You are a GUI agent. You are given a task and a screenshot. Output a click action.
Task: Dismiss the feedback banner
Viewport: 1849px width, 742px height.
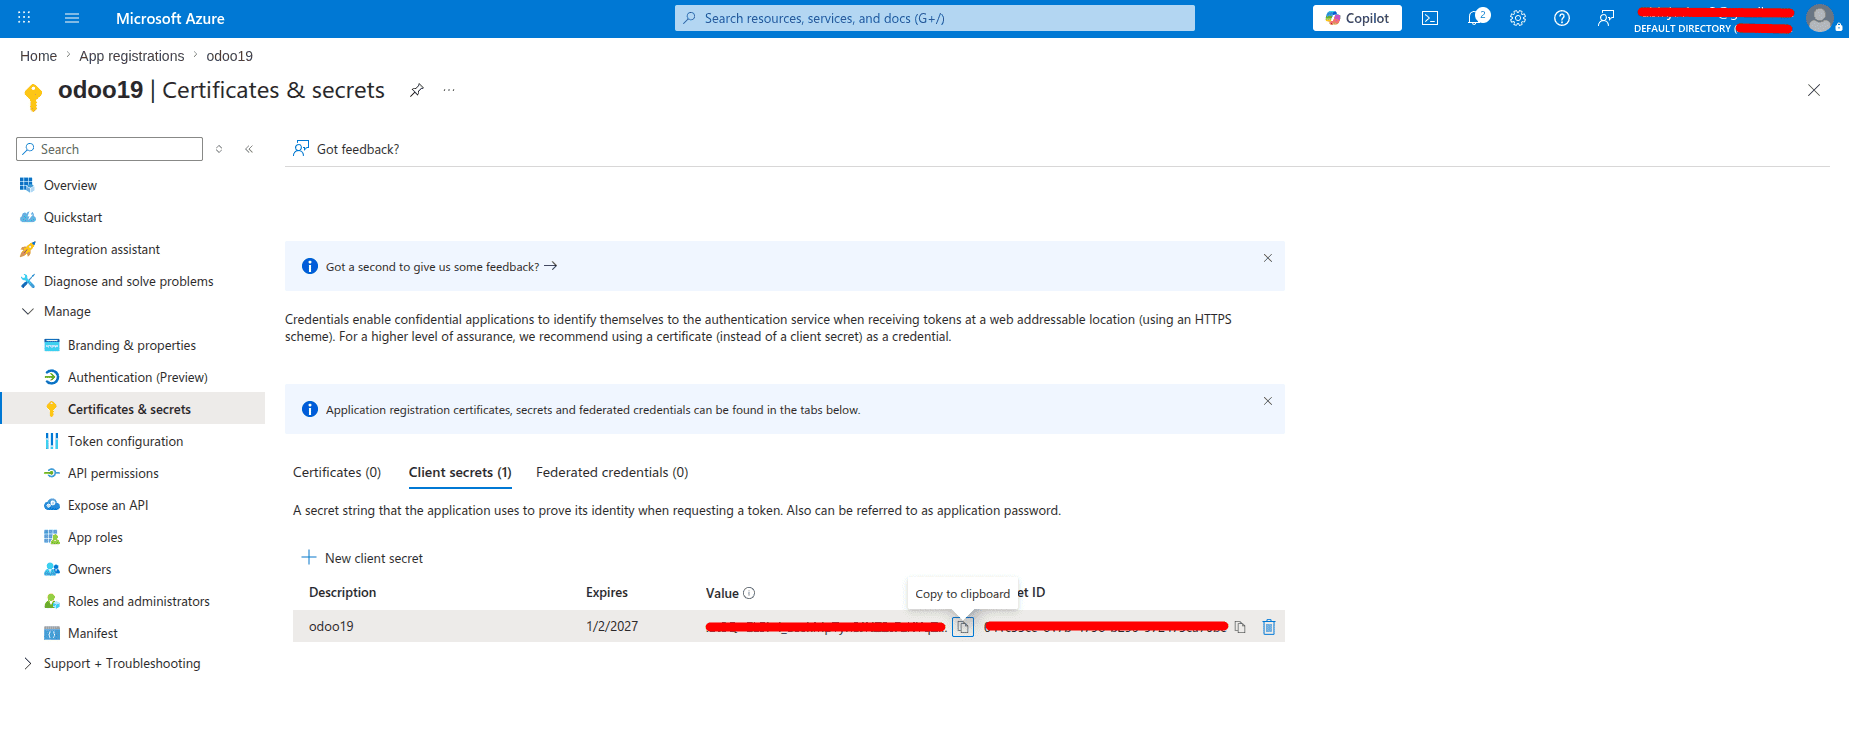tap(1268, 258)
